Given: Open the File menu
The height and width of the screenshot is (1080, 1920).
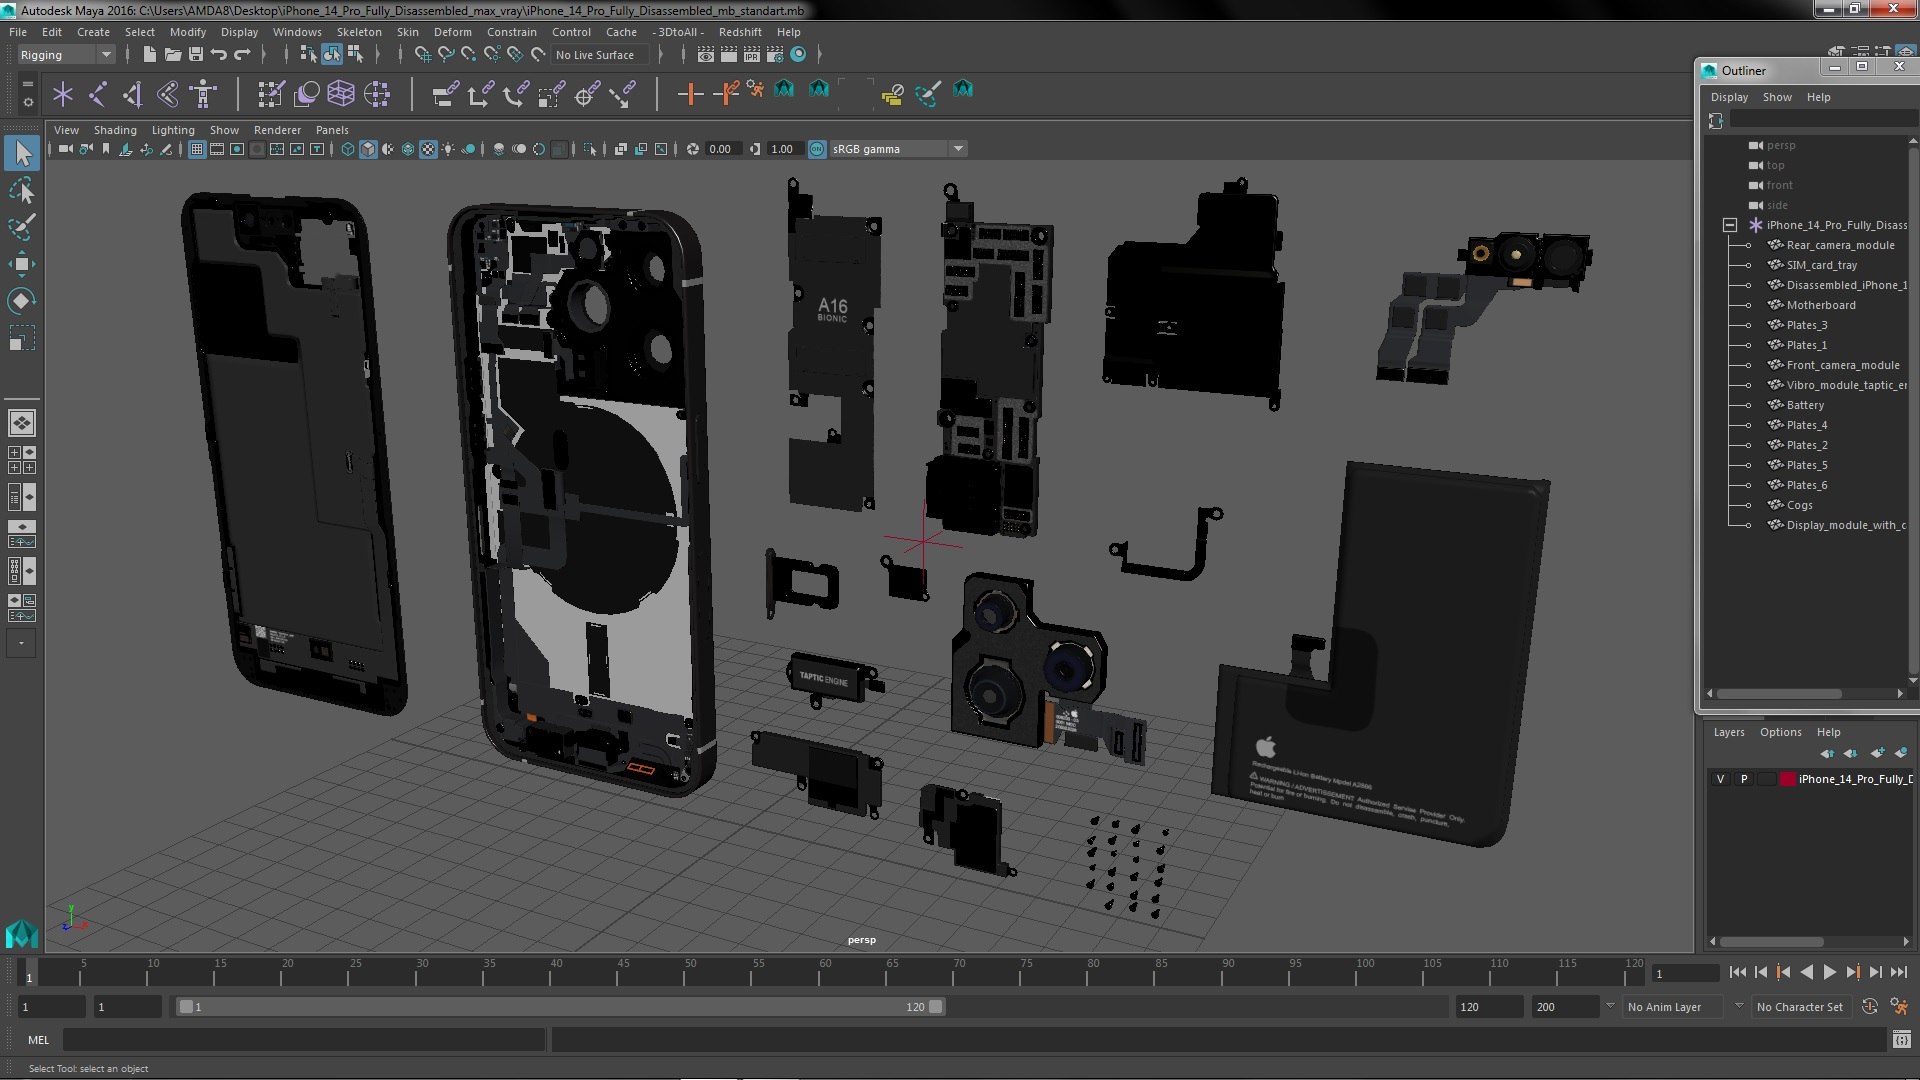Looking at the screenshot, I should pyautogui.click(x=18, y=32).
